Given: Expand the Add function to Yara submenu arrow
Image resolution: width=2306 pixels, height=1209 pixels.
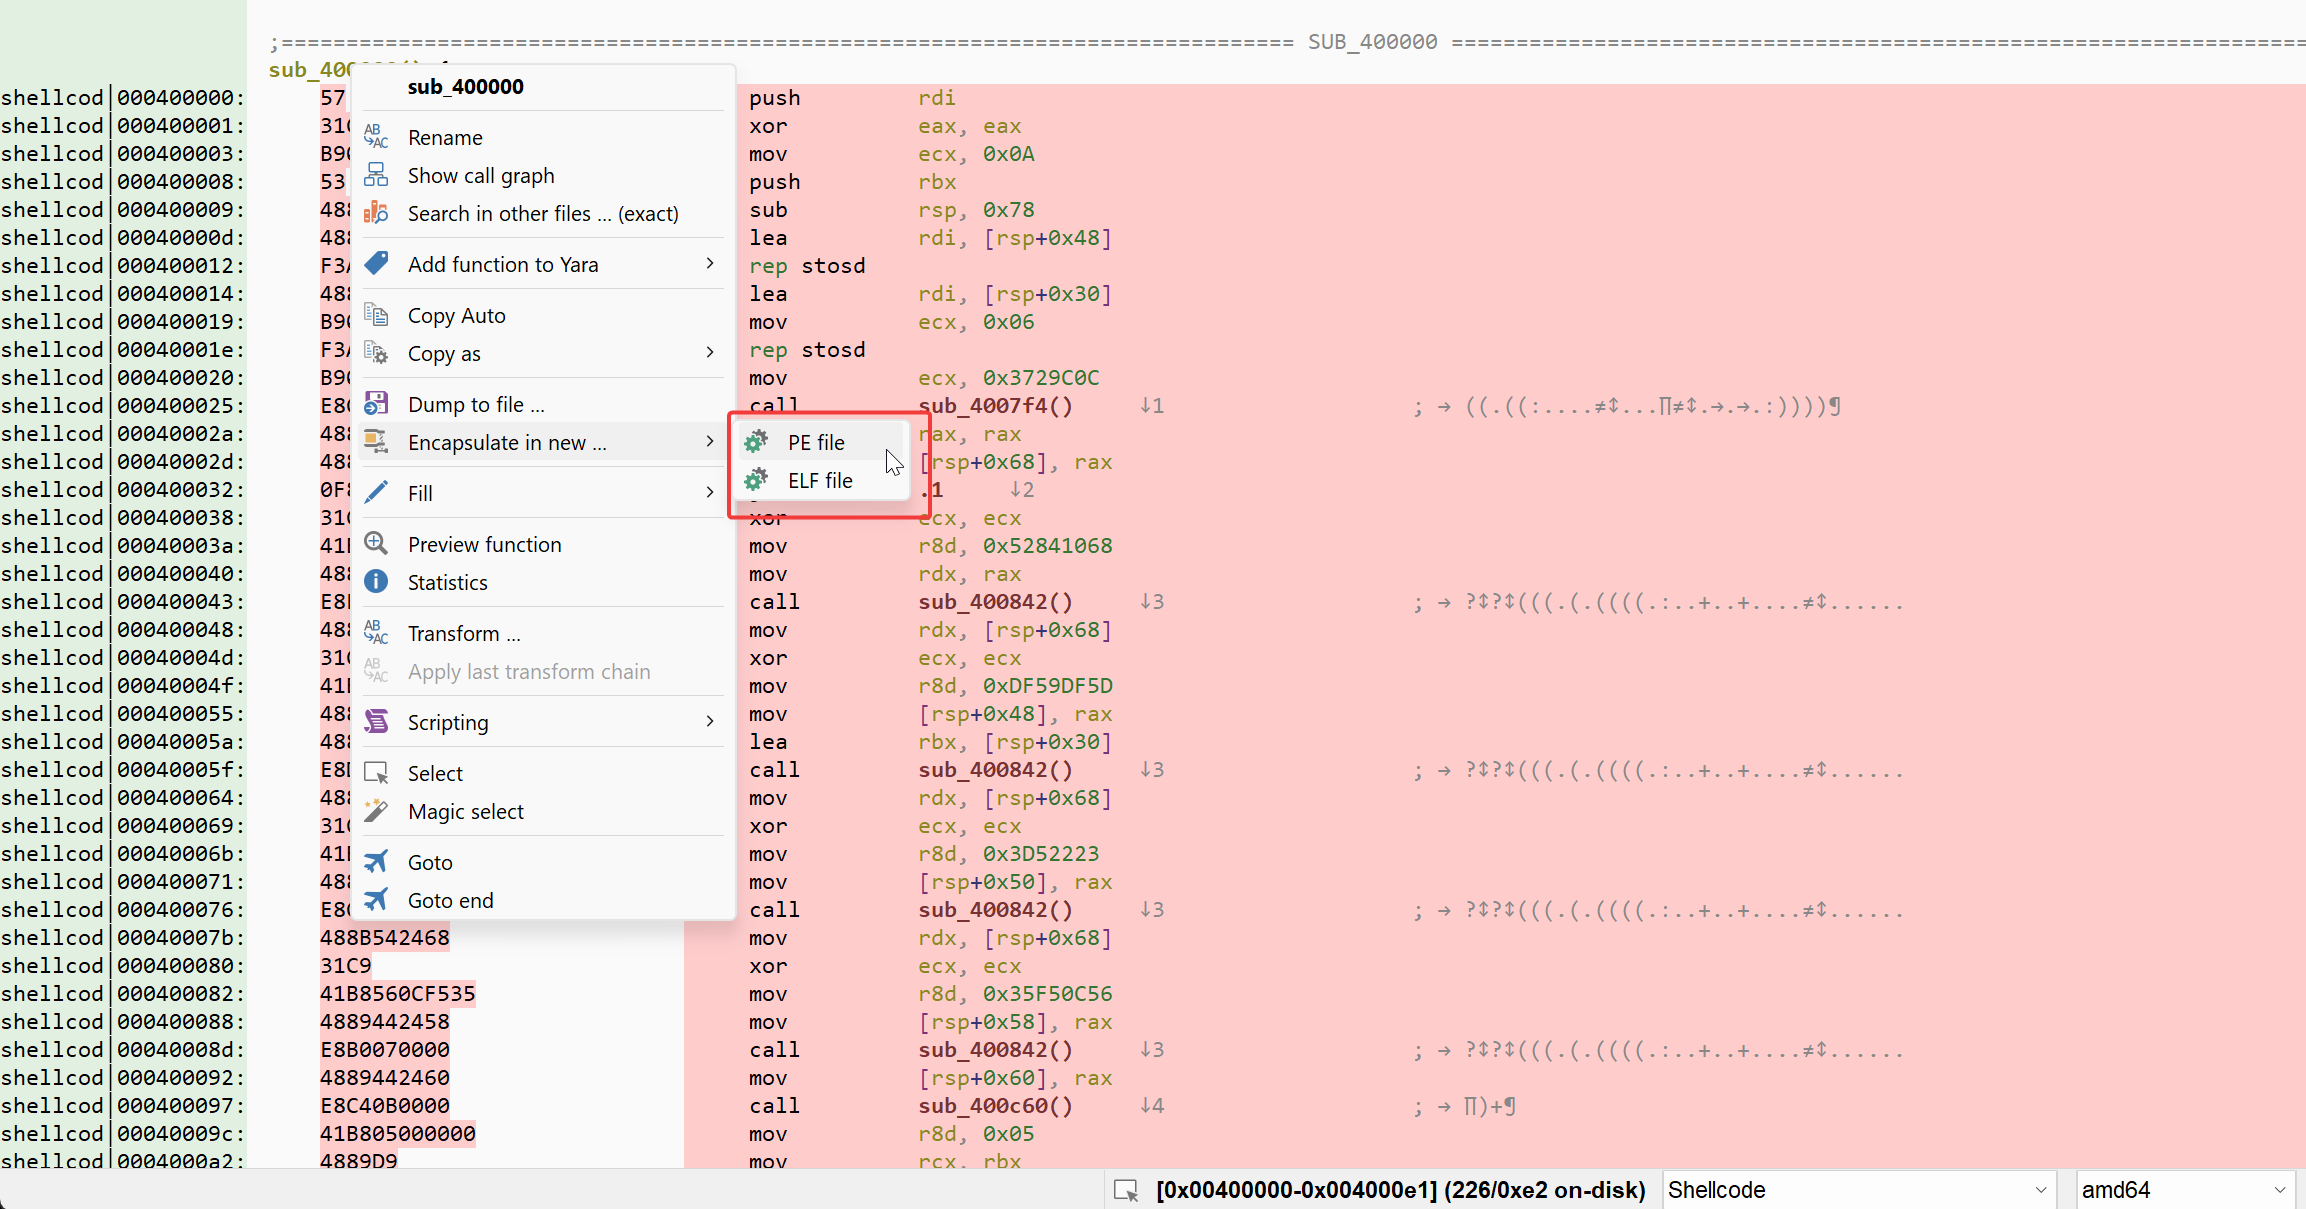Looking at the screenshot, I should tap(710, 264).
